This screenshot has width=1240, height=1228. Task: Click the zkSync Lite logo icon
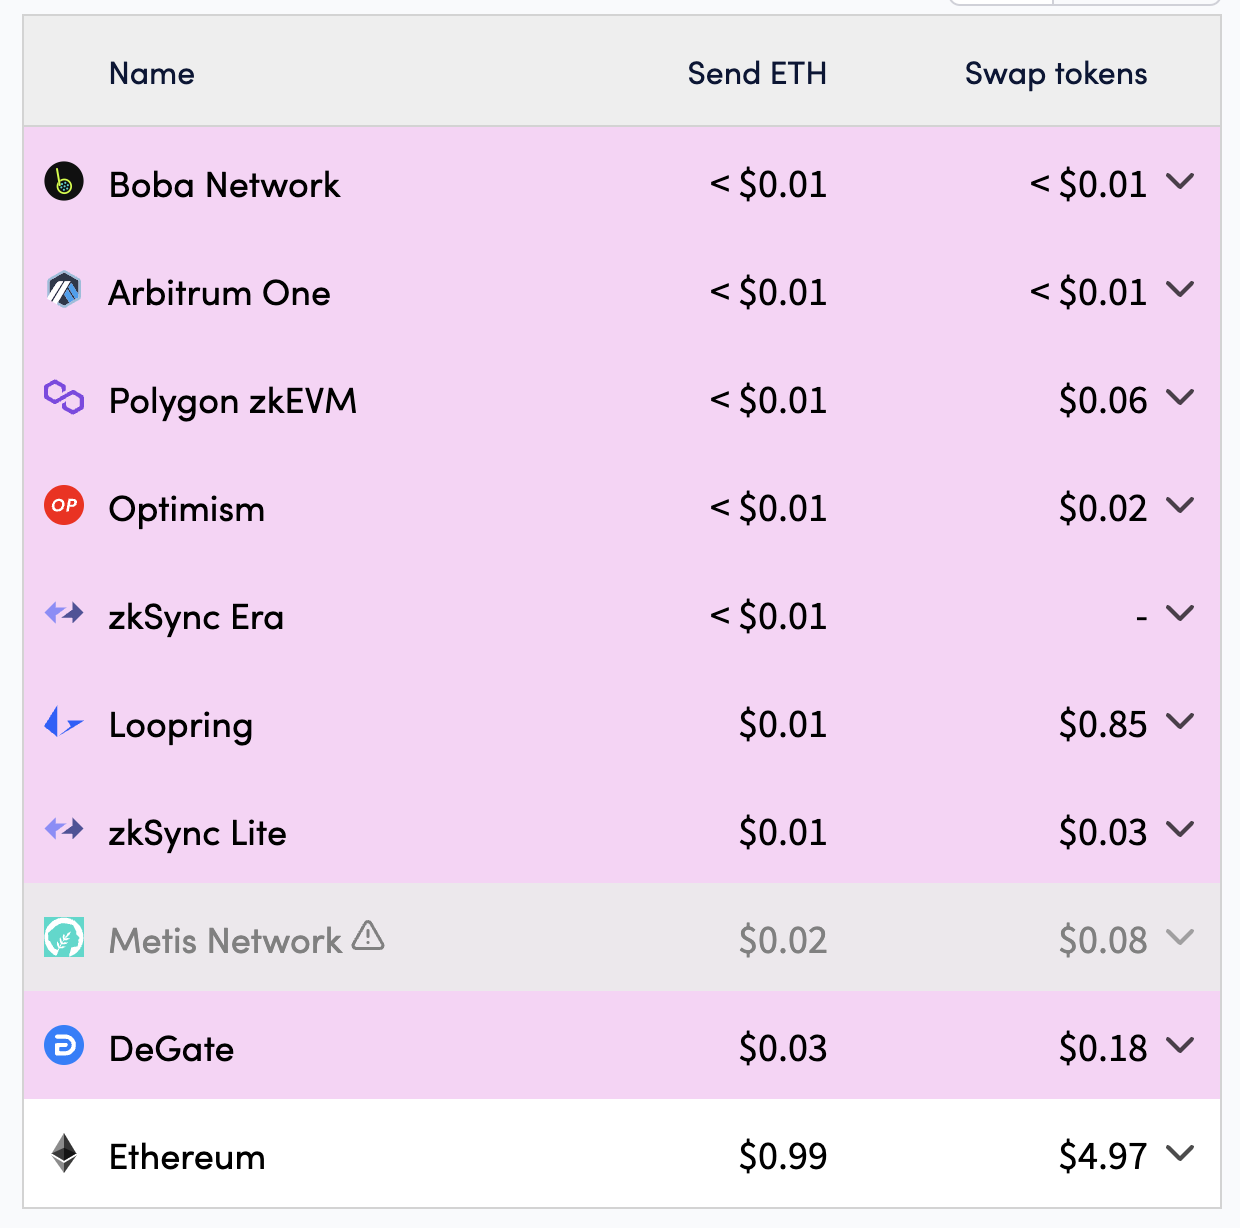click(x=64, y=829)
